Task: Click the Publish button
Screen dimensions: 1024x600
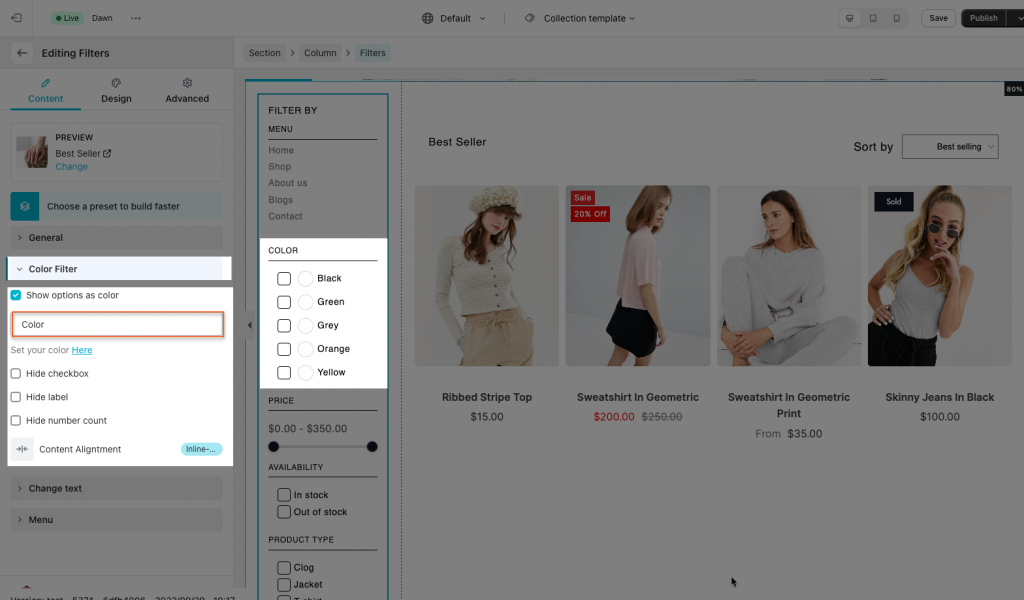Action: (984, 18)
